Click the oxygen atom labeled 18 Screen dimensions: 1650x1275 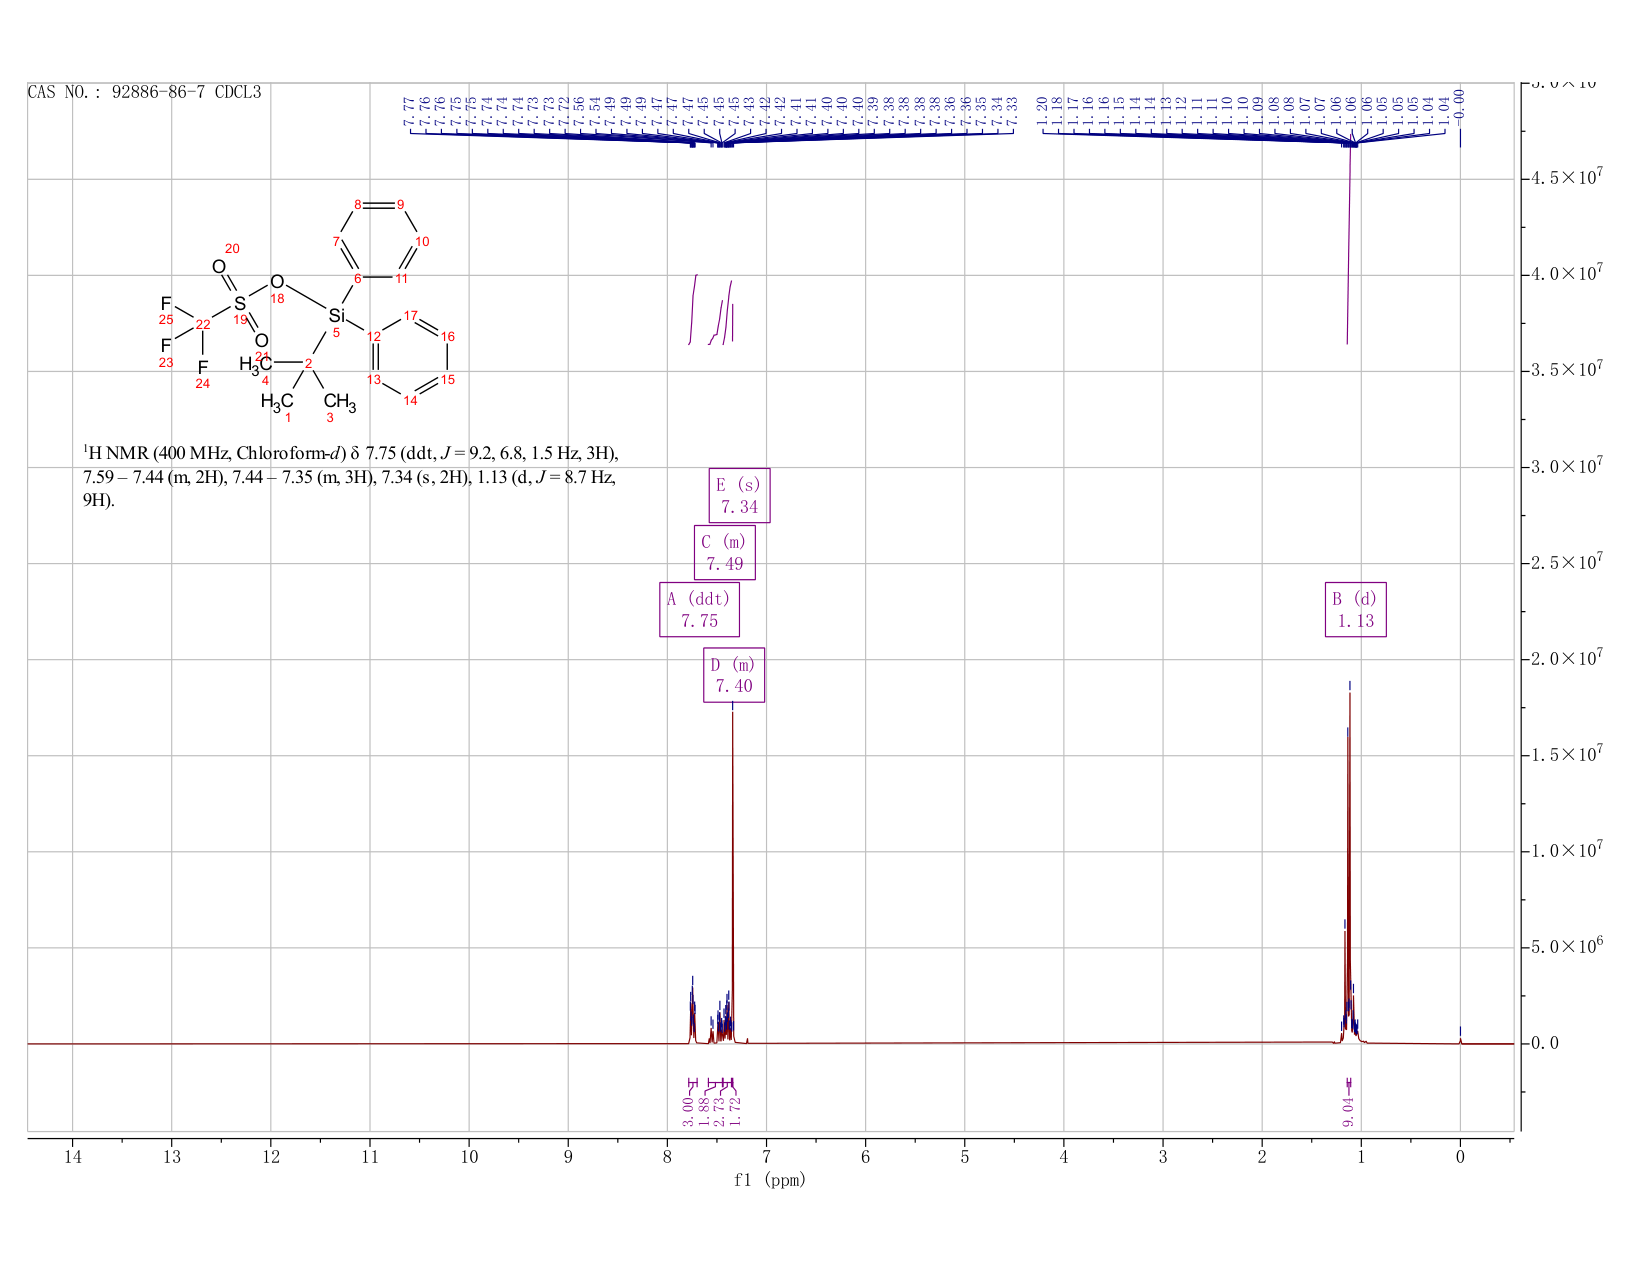277,282
